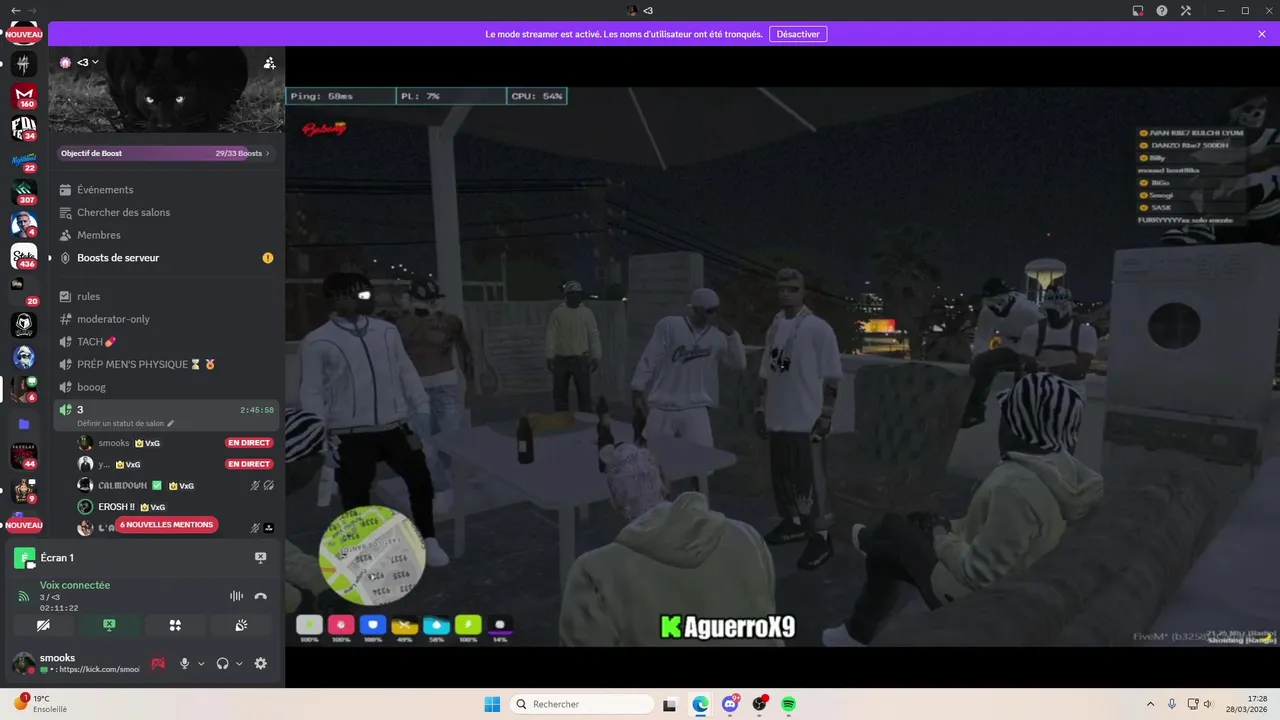Expand the Objectif de Boost chevron
The image size is (1280, 720).
point(267,153)
